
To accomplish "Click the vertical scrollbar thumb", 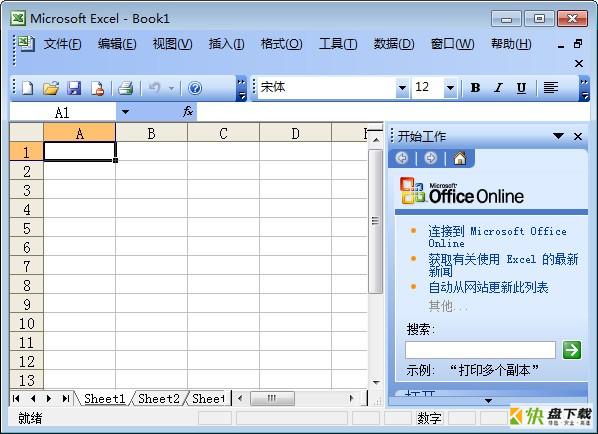I will [x=375, y=221].
